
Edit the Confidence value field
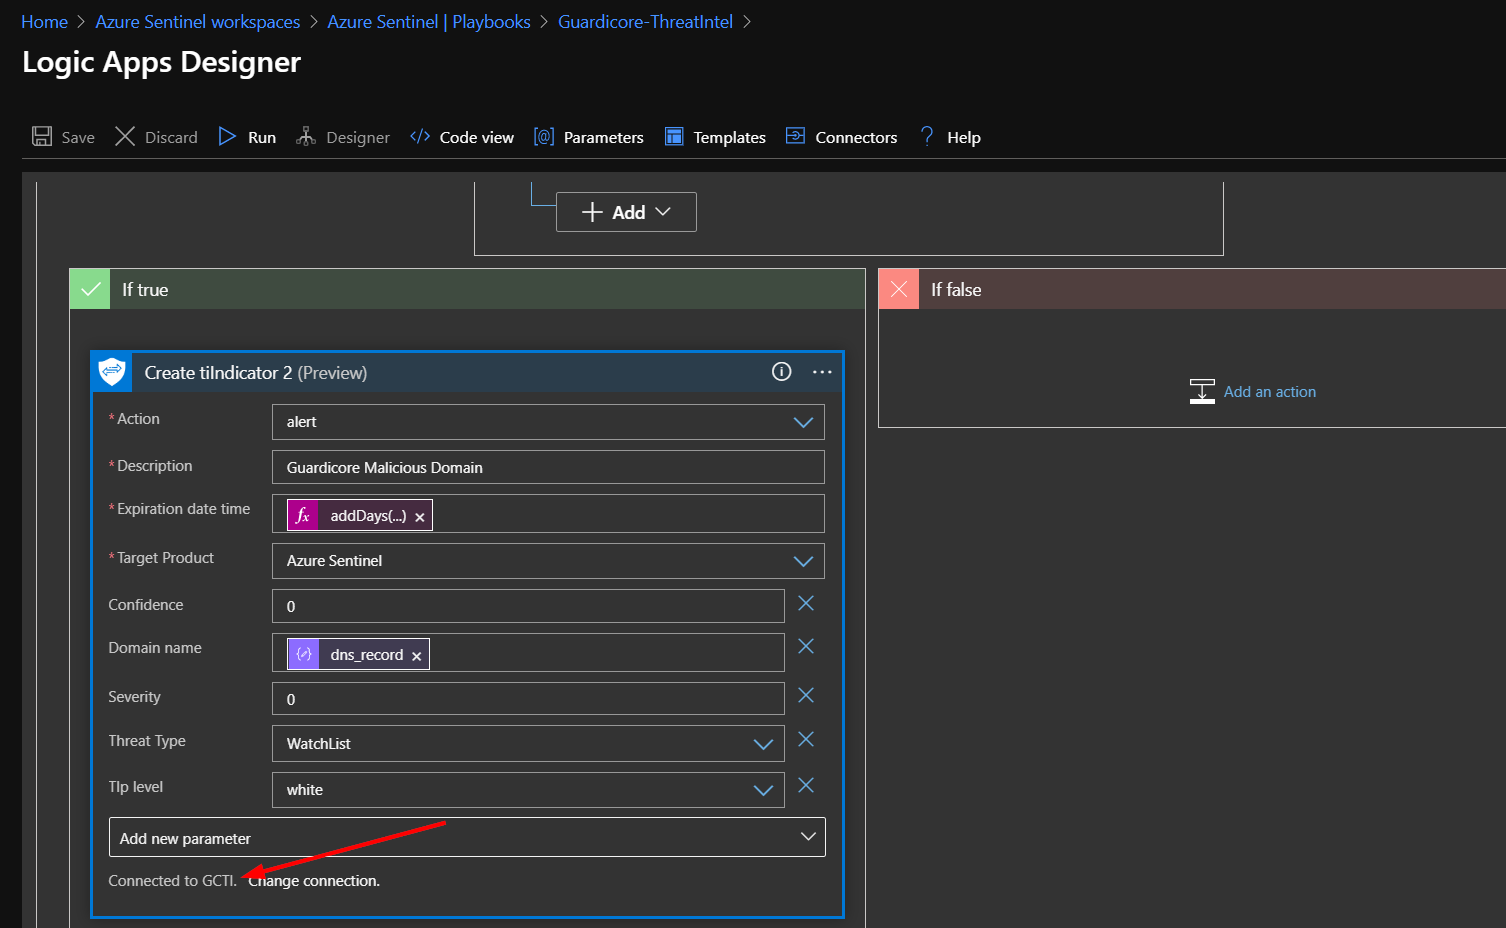528,606
